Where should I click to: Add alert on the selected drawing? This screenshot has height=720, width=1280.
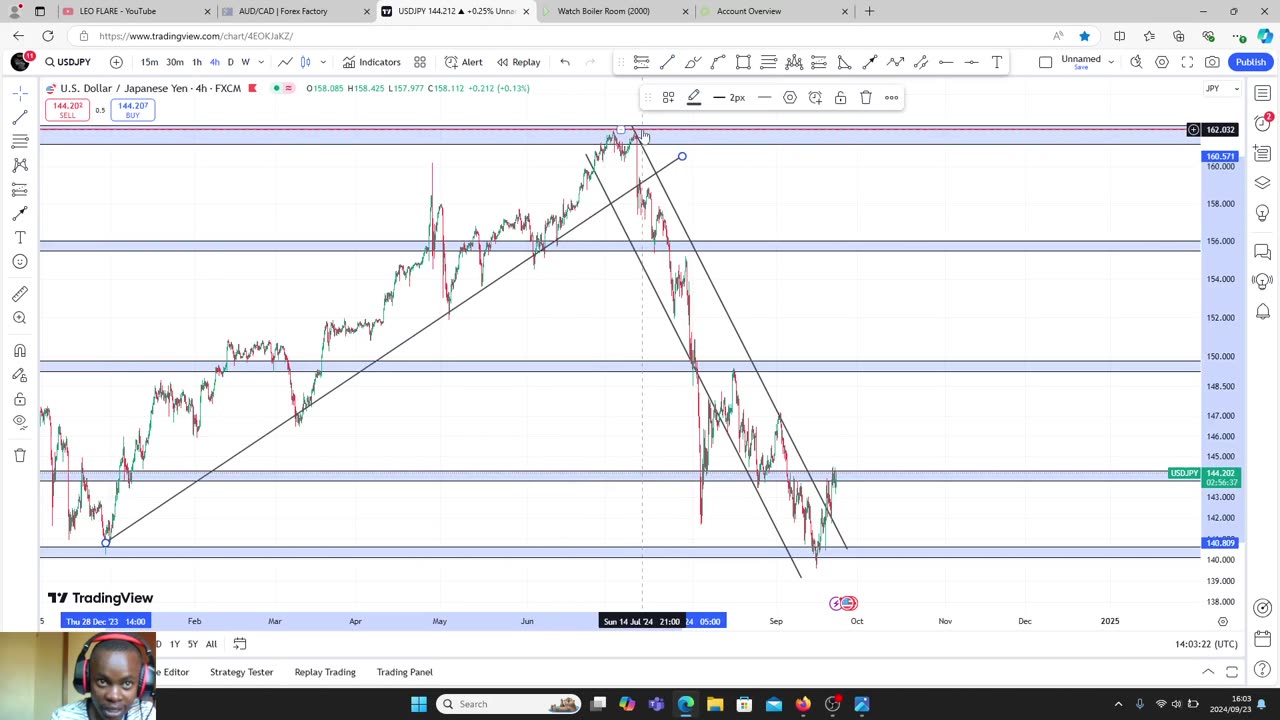click(x=815, y=98)
